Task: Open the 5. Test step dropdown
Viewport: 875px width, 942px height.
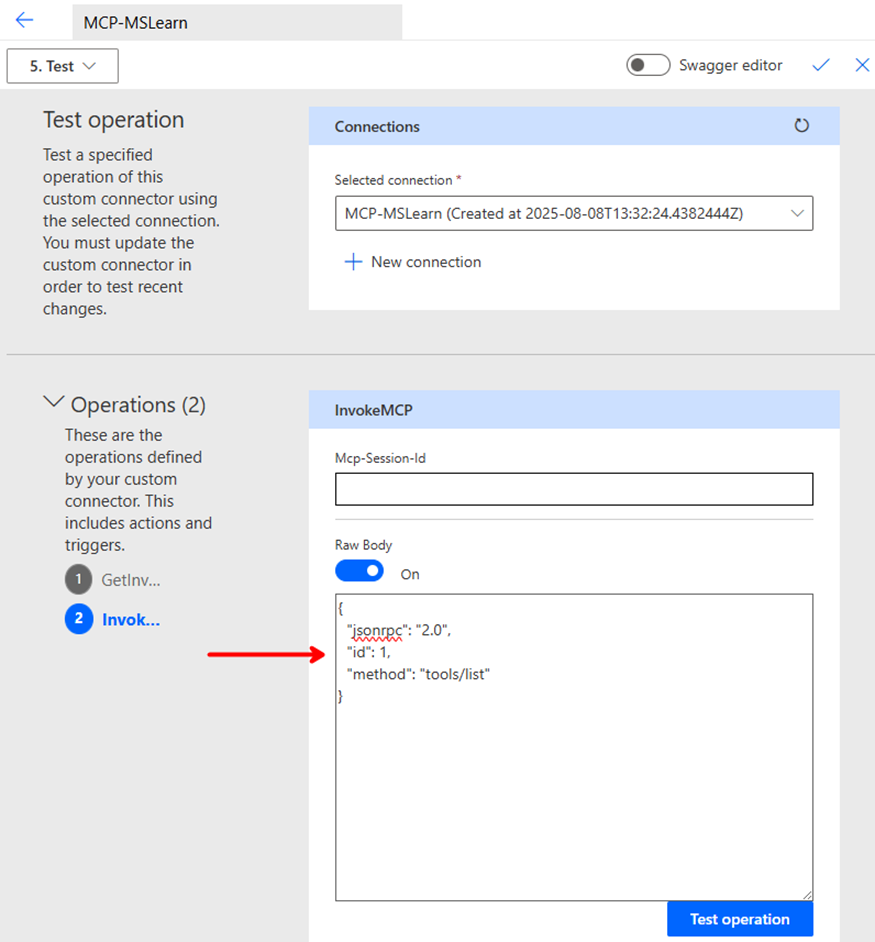Action: [62, 66]
